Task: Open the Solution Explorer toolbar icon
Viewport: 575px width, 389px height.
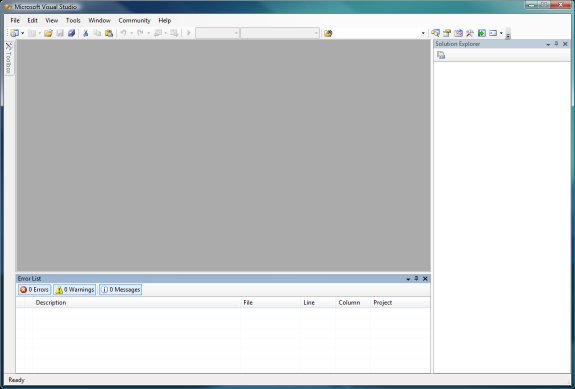Action: (435, 33)
